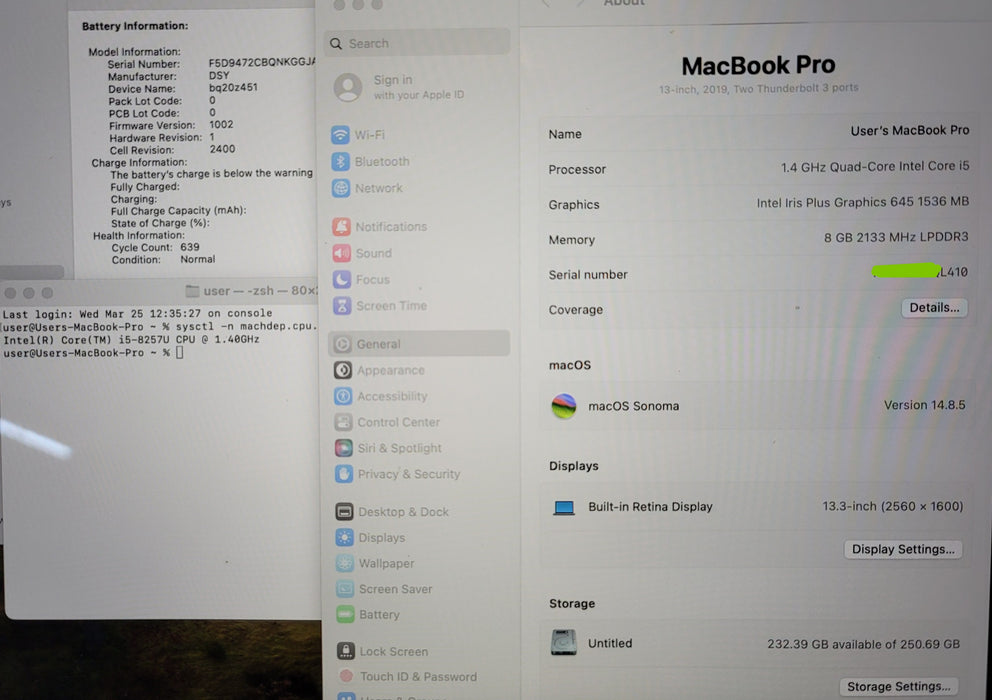
Task: Click the Processor row value
Action: coord(874,167)
